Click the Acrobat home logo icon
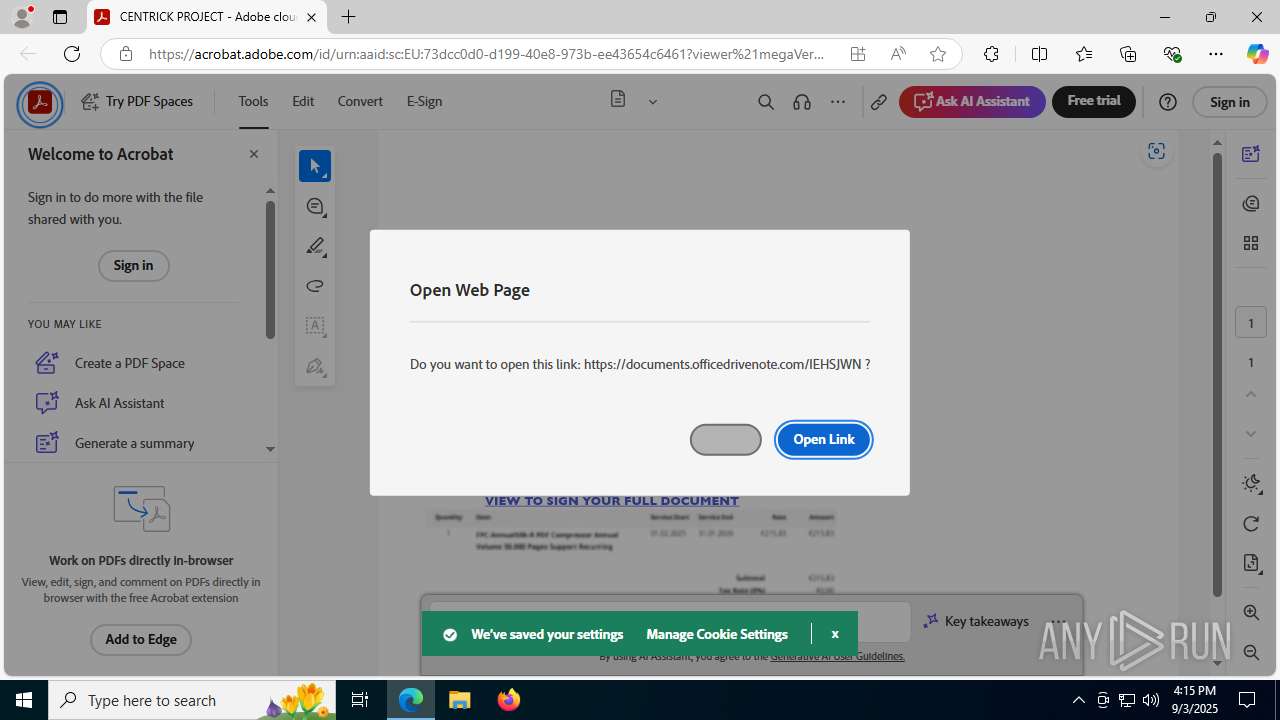Viewport: 1280px width, 720px height. [x=40, y=102]
